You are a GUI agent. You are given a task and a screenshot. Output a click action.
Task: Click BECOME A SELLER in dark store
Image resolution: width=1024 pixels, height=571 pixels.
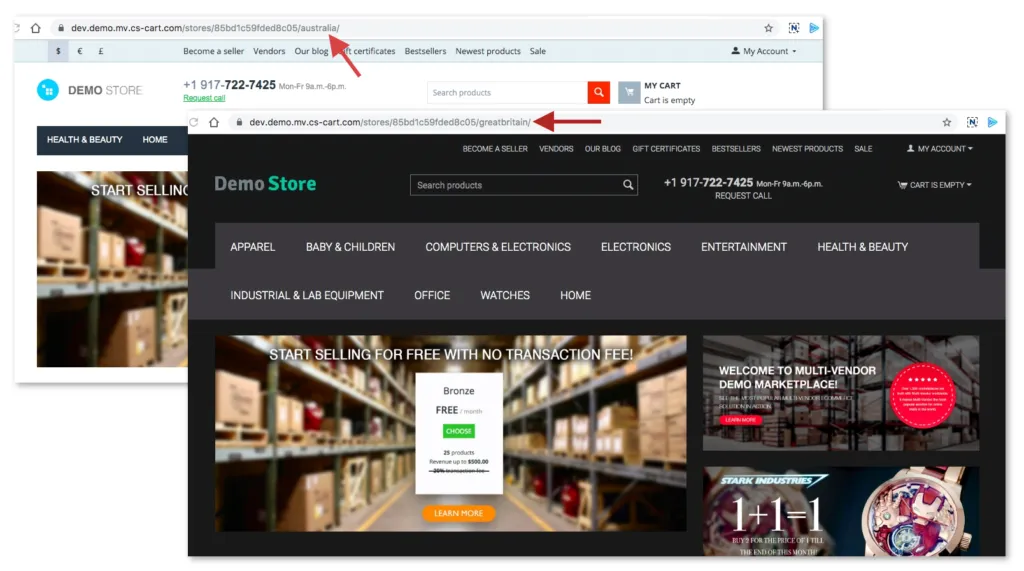(495, 149)
